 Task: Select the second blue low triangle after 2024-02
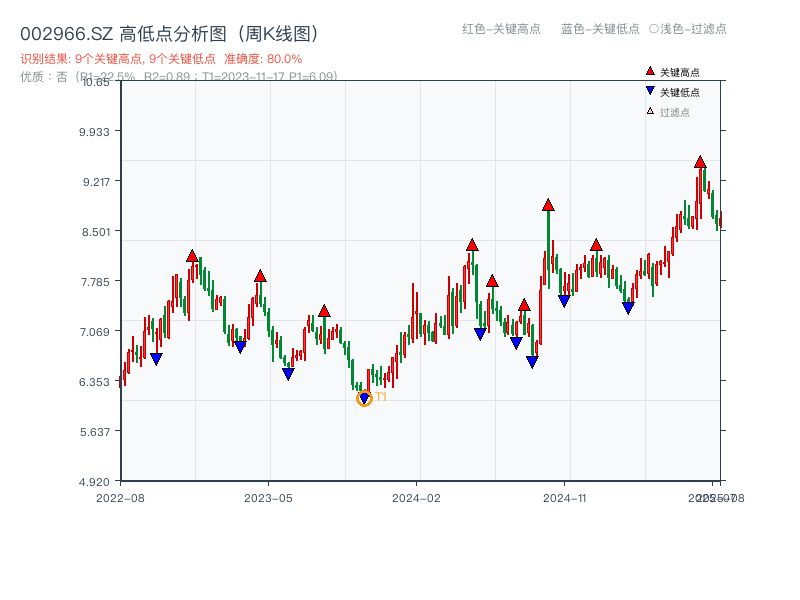click(516, 343)
